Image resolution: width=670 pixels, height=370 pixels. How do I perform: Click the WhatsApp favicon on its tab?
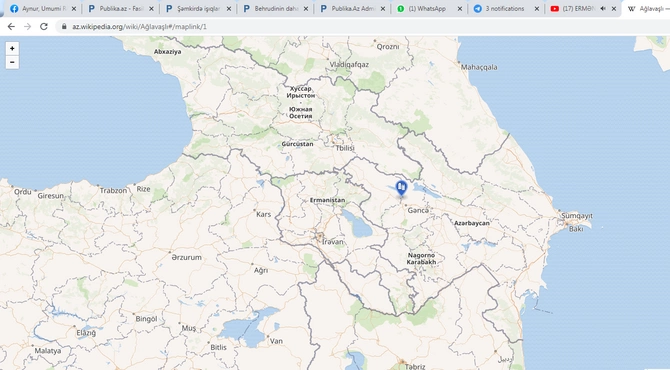click(400, 9)
